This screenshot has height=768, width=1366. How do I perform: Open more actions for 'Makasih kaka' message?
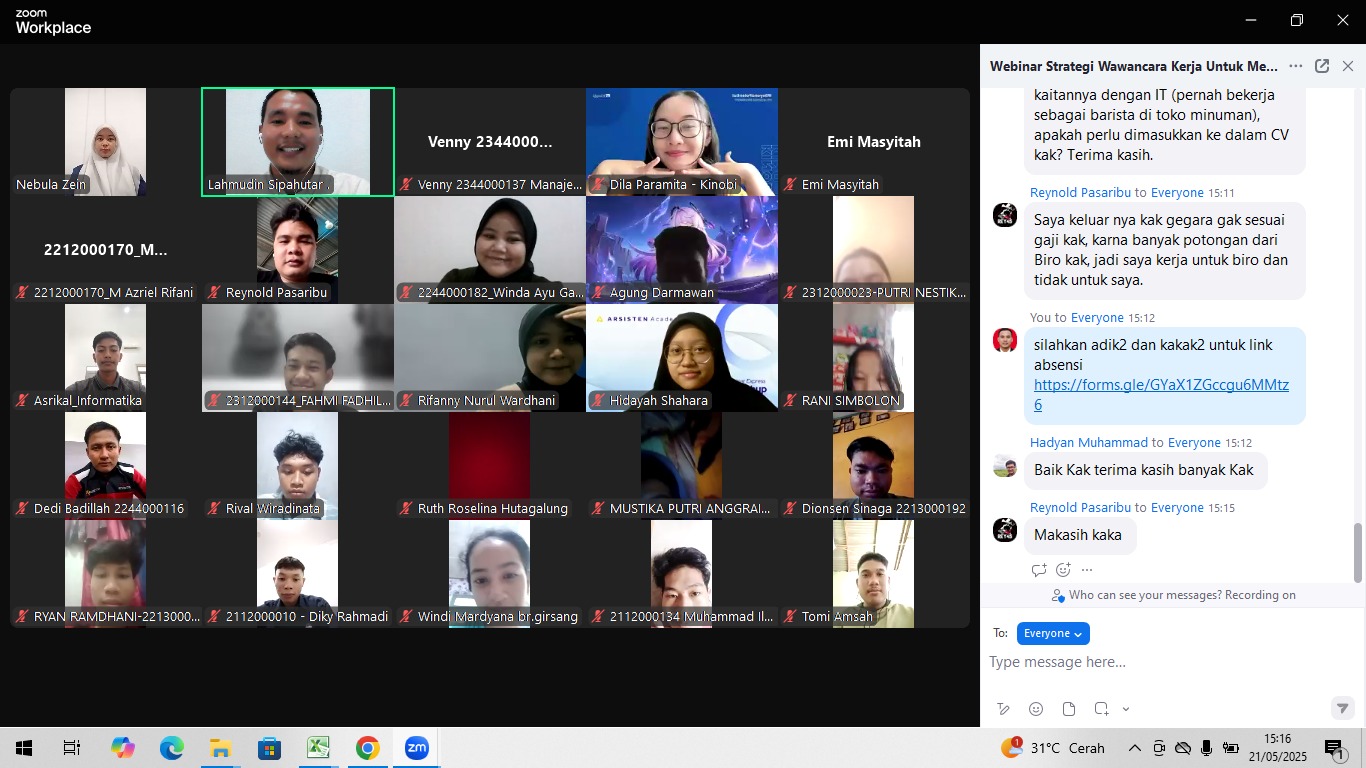(1087, 570)
